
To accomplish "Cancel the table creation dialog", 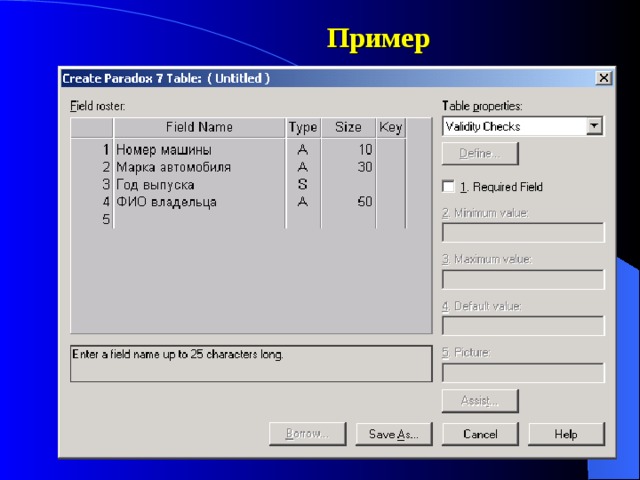I will pyautogui.click(x=480, y=433).
